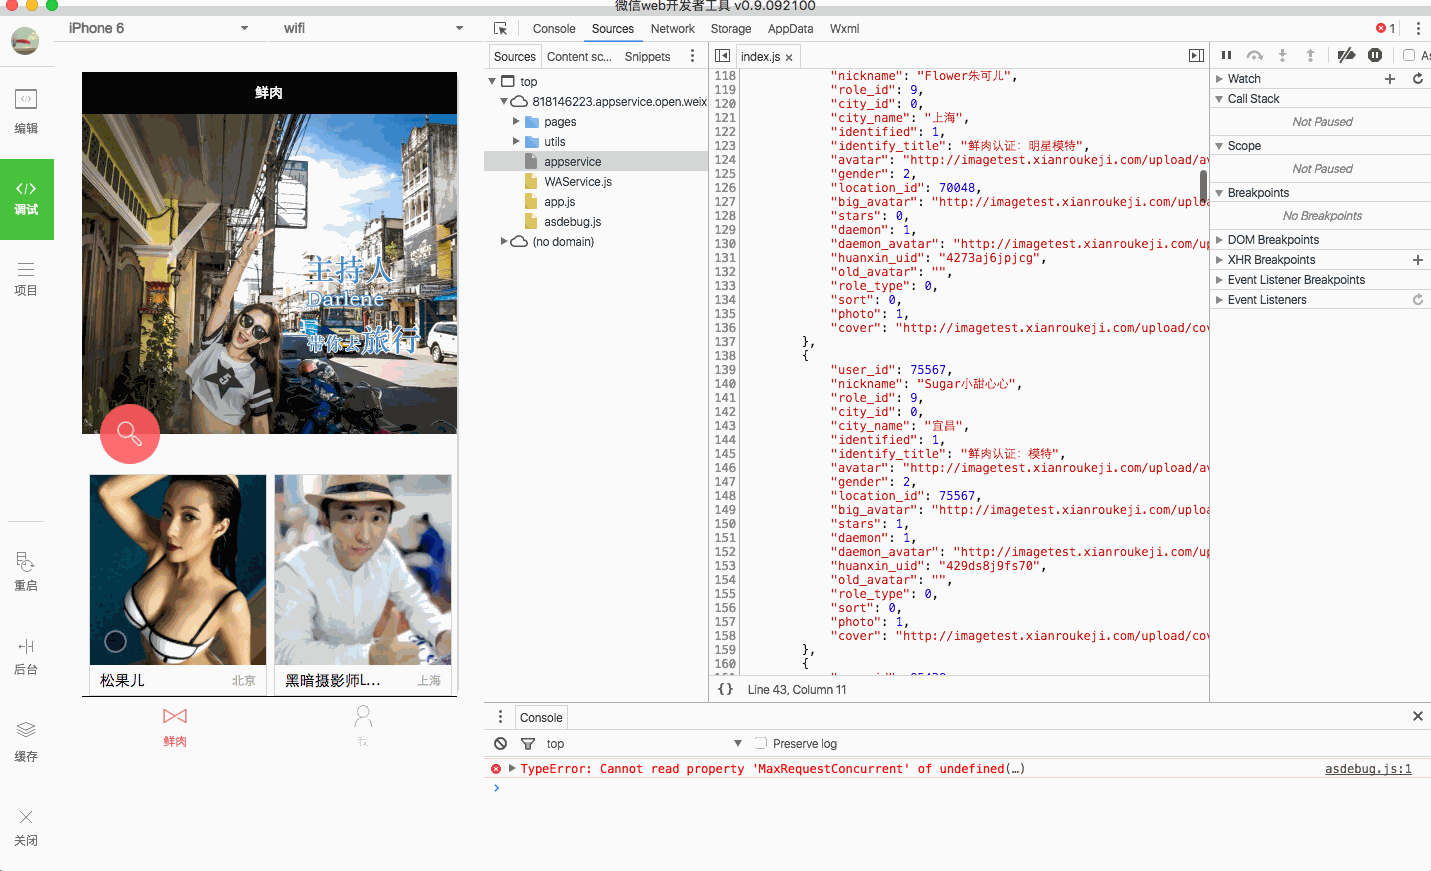
Task: Switch to the Storage tab
Action: [x=731, y=29]
